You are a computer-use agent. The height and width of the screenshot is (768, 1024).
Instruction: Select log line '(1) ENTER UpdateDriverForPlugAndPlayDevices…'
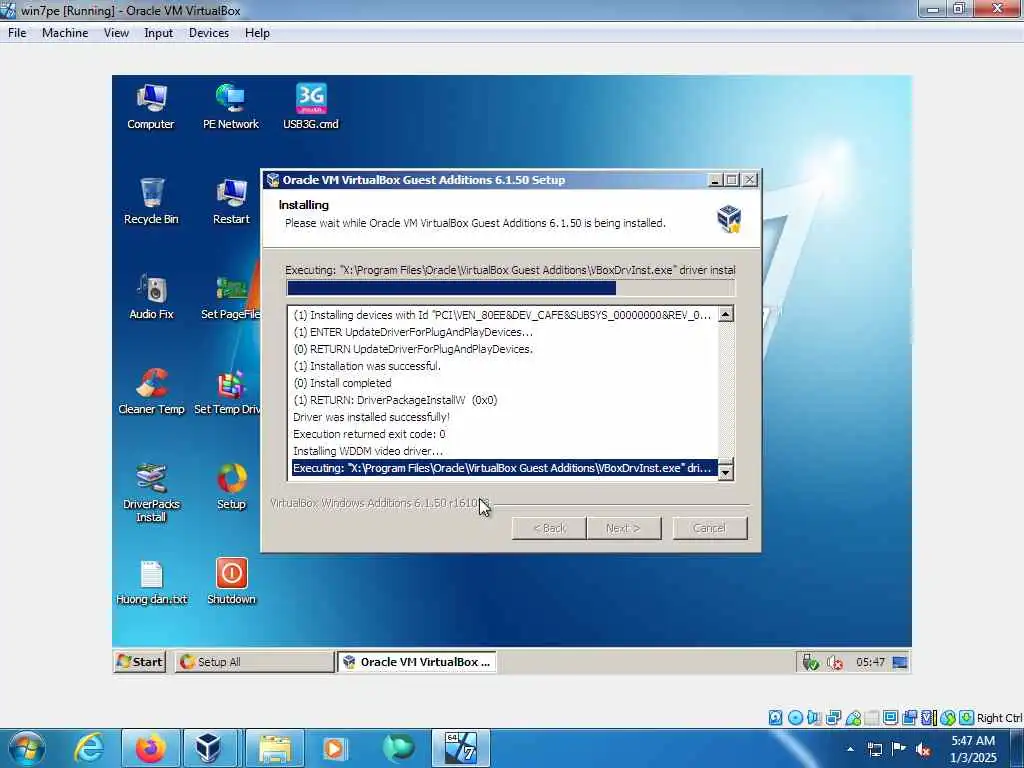pos(413,332)
